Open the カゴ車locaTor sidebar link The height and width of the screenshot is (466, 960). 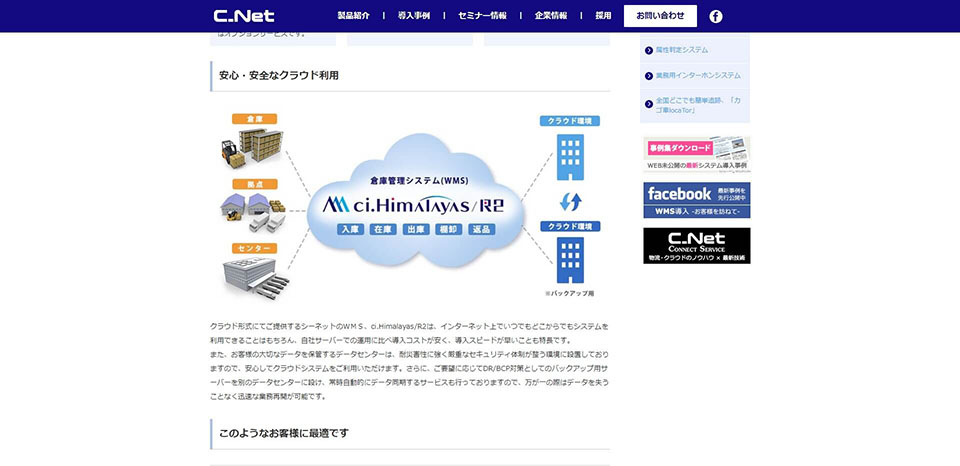[698, 105]
